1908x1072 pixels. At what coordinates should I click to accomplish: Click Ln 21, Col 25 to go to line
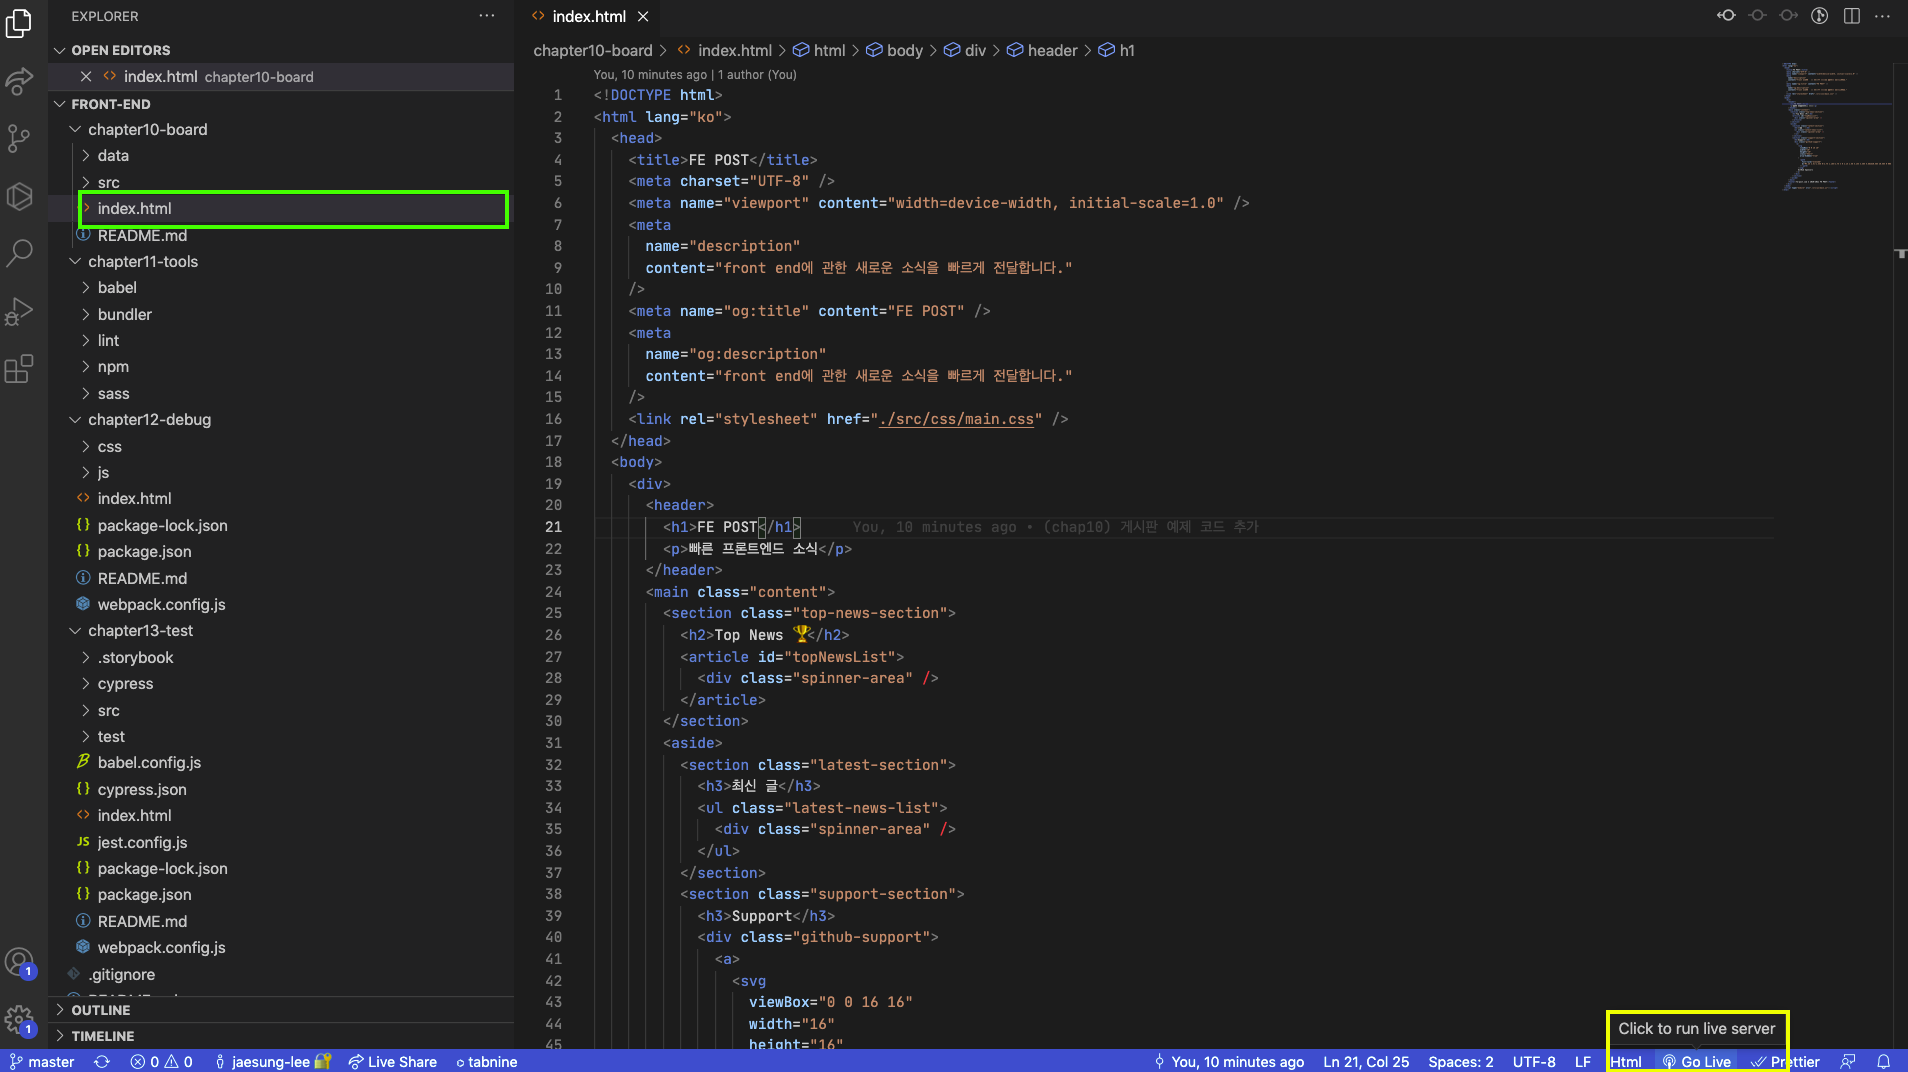click(x=1366, y=1062)
